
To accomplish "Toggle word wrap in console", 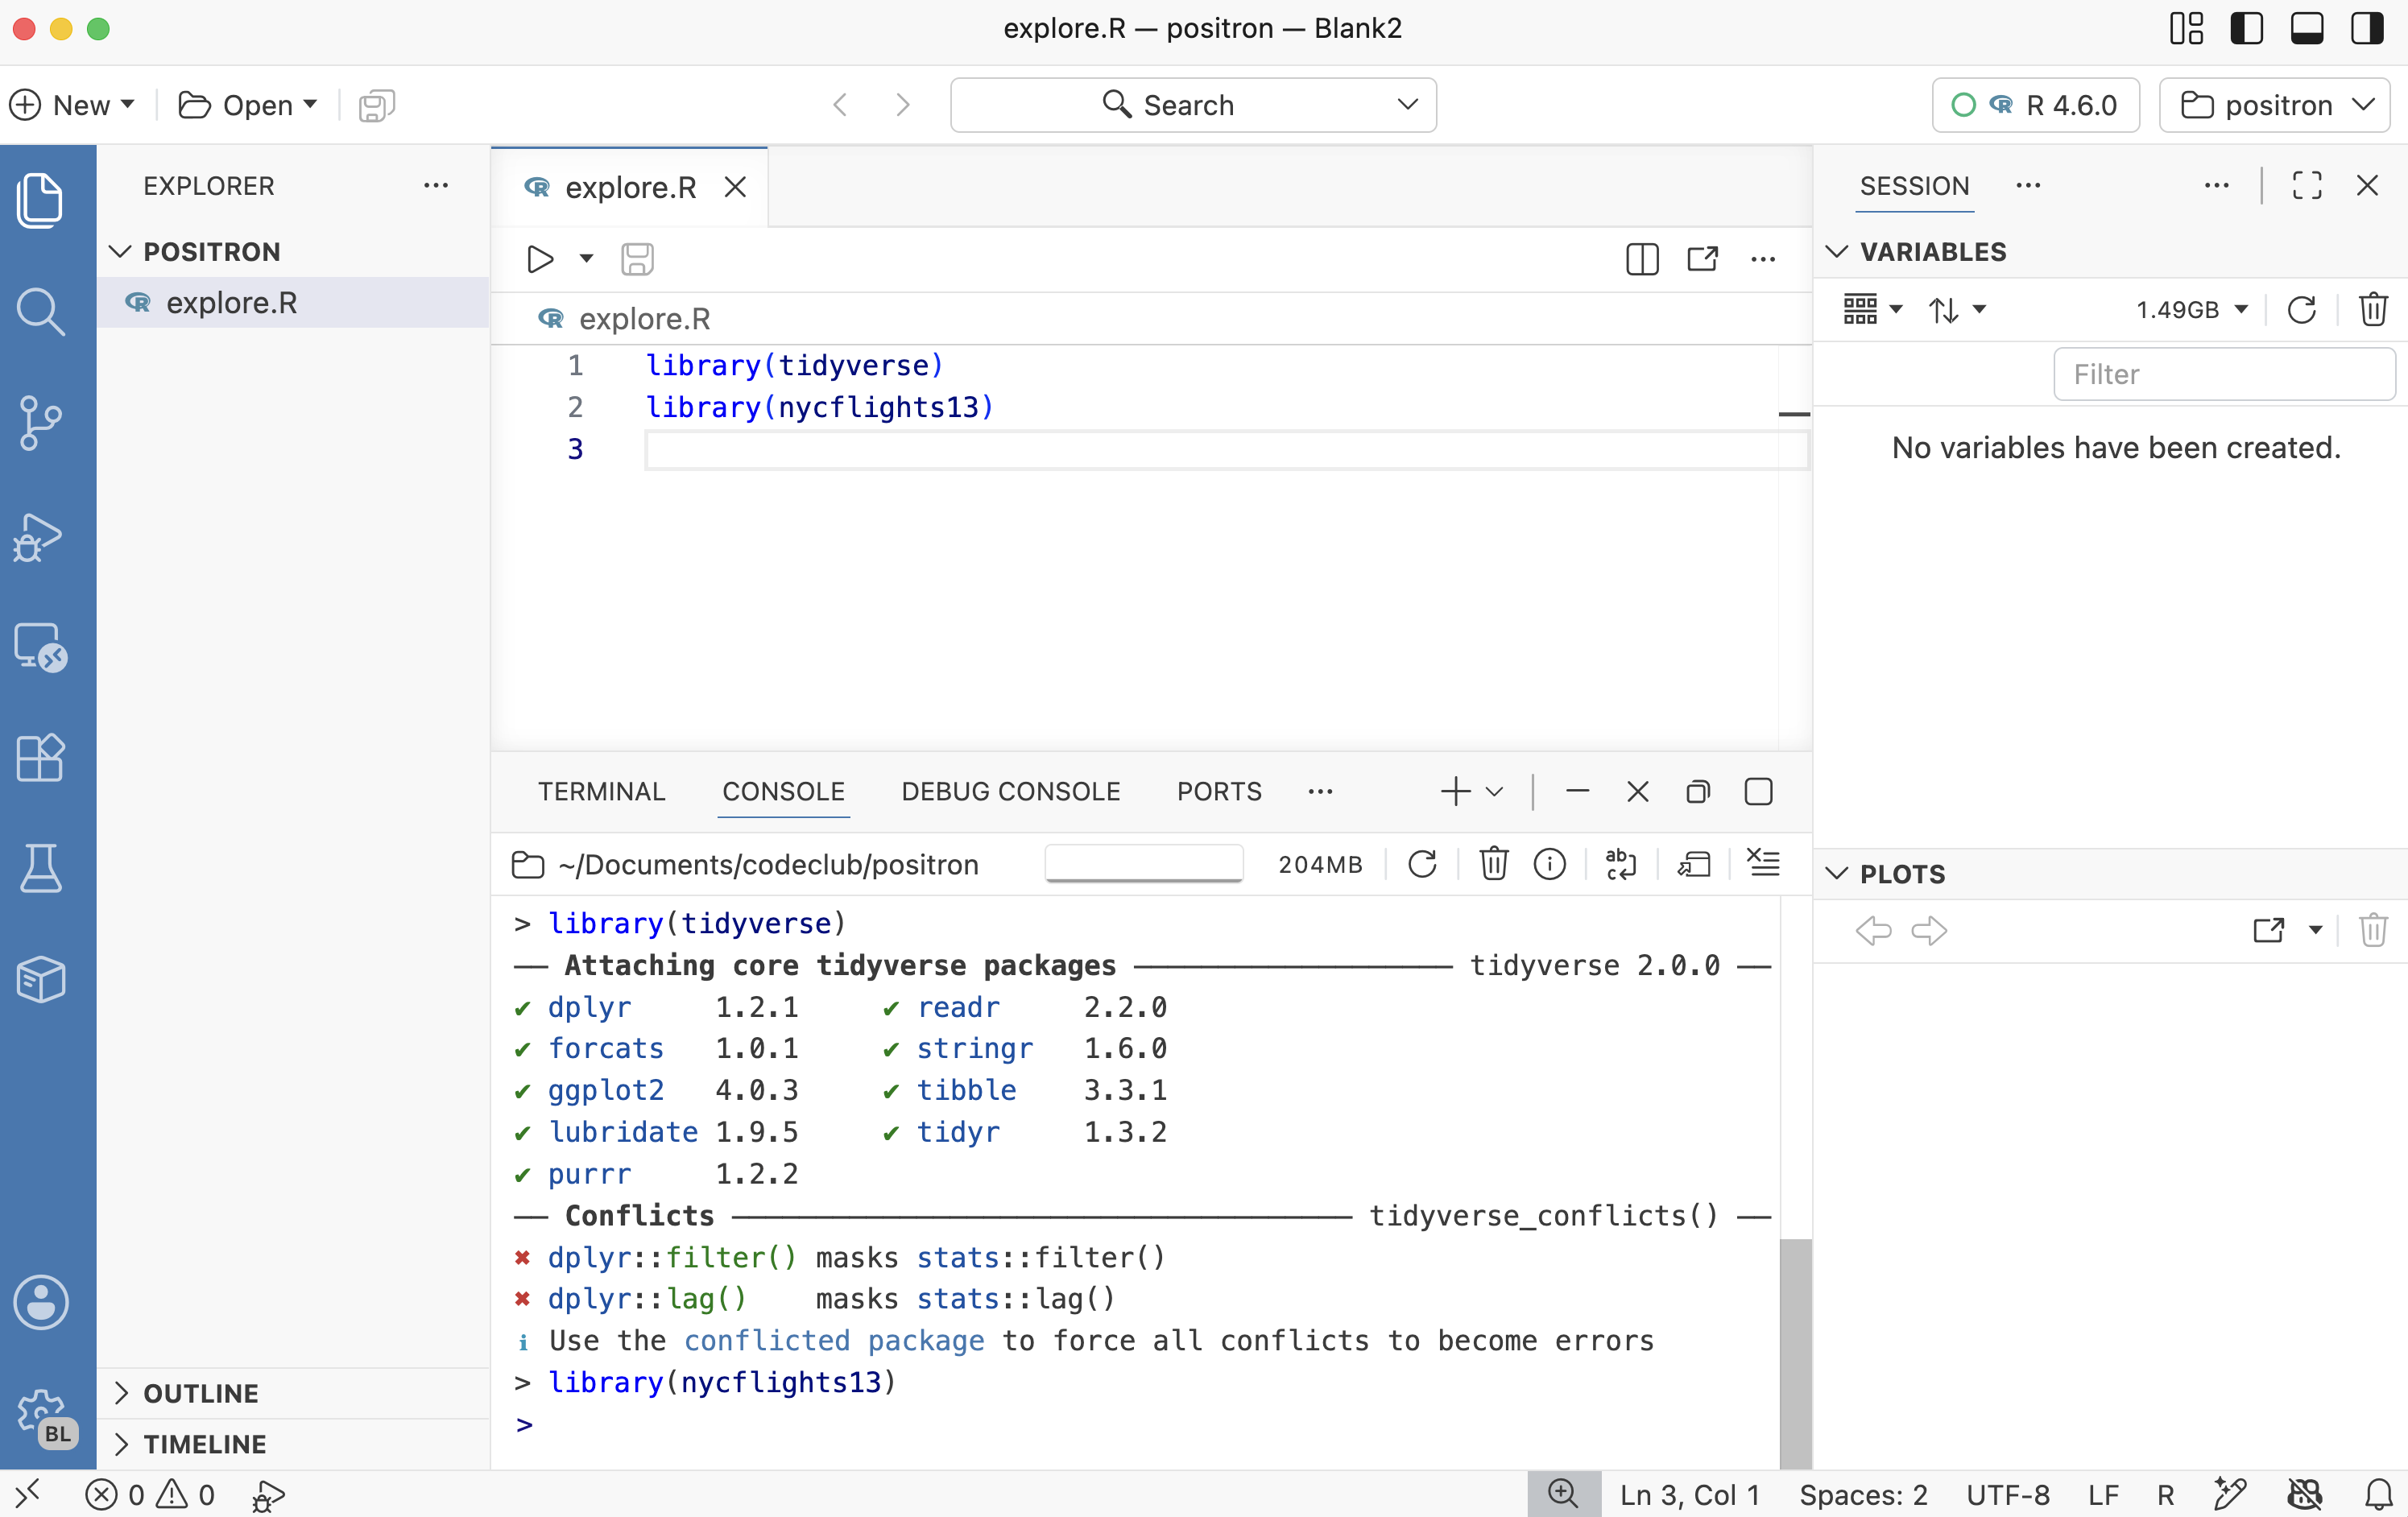I will (1620, 864).
